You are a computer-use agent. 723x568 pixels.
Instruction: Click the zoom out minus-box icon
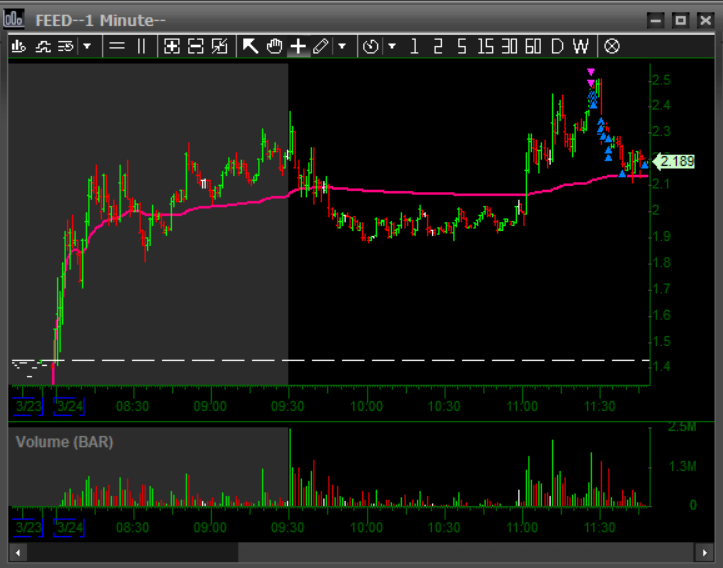point(196,47)
